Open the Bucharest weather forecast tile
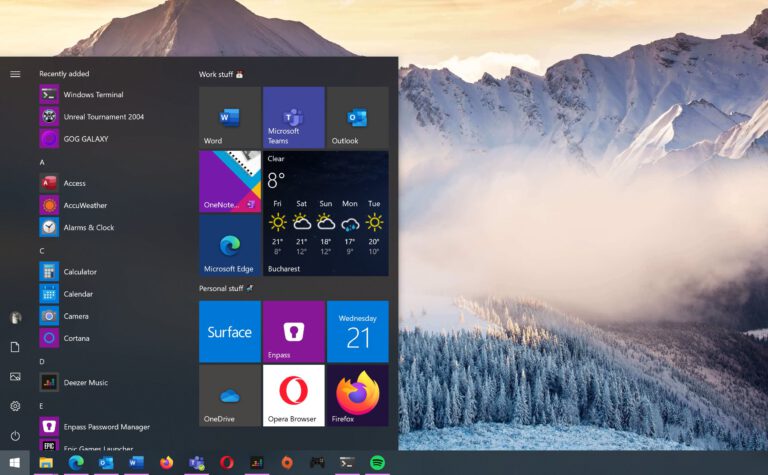 tap(326, 214)
